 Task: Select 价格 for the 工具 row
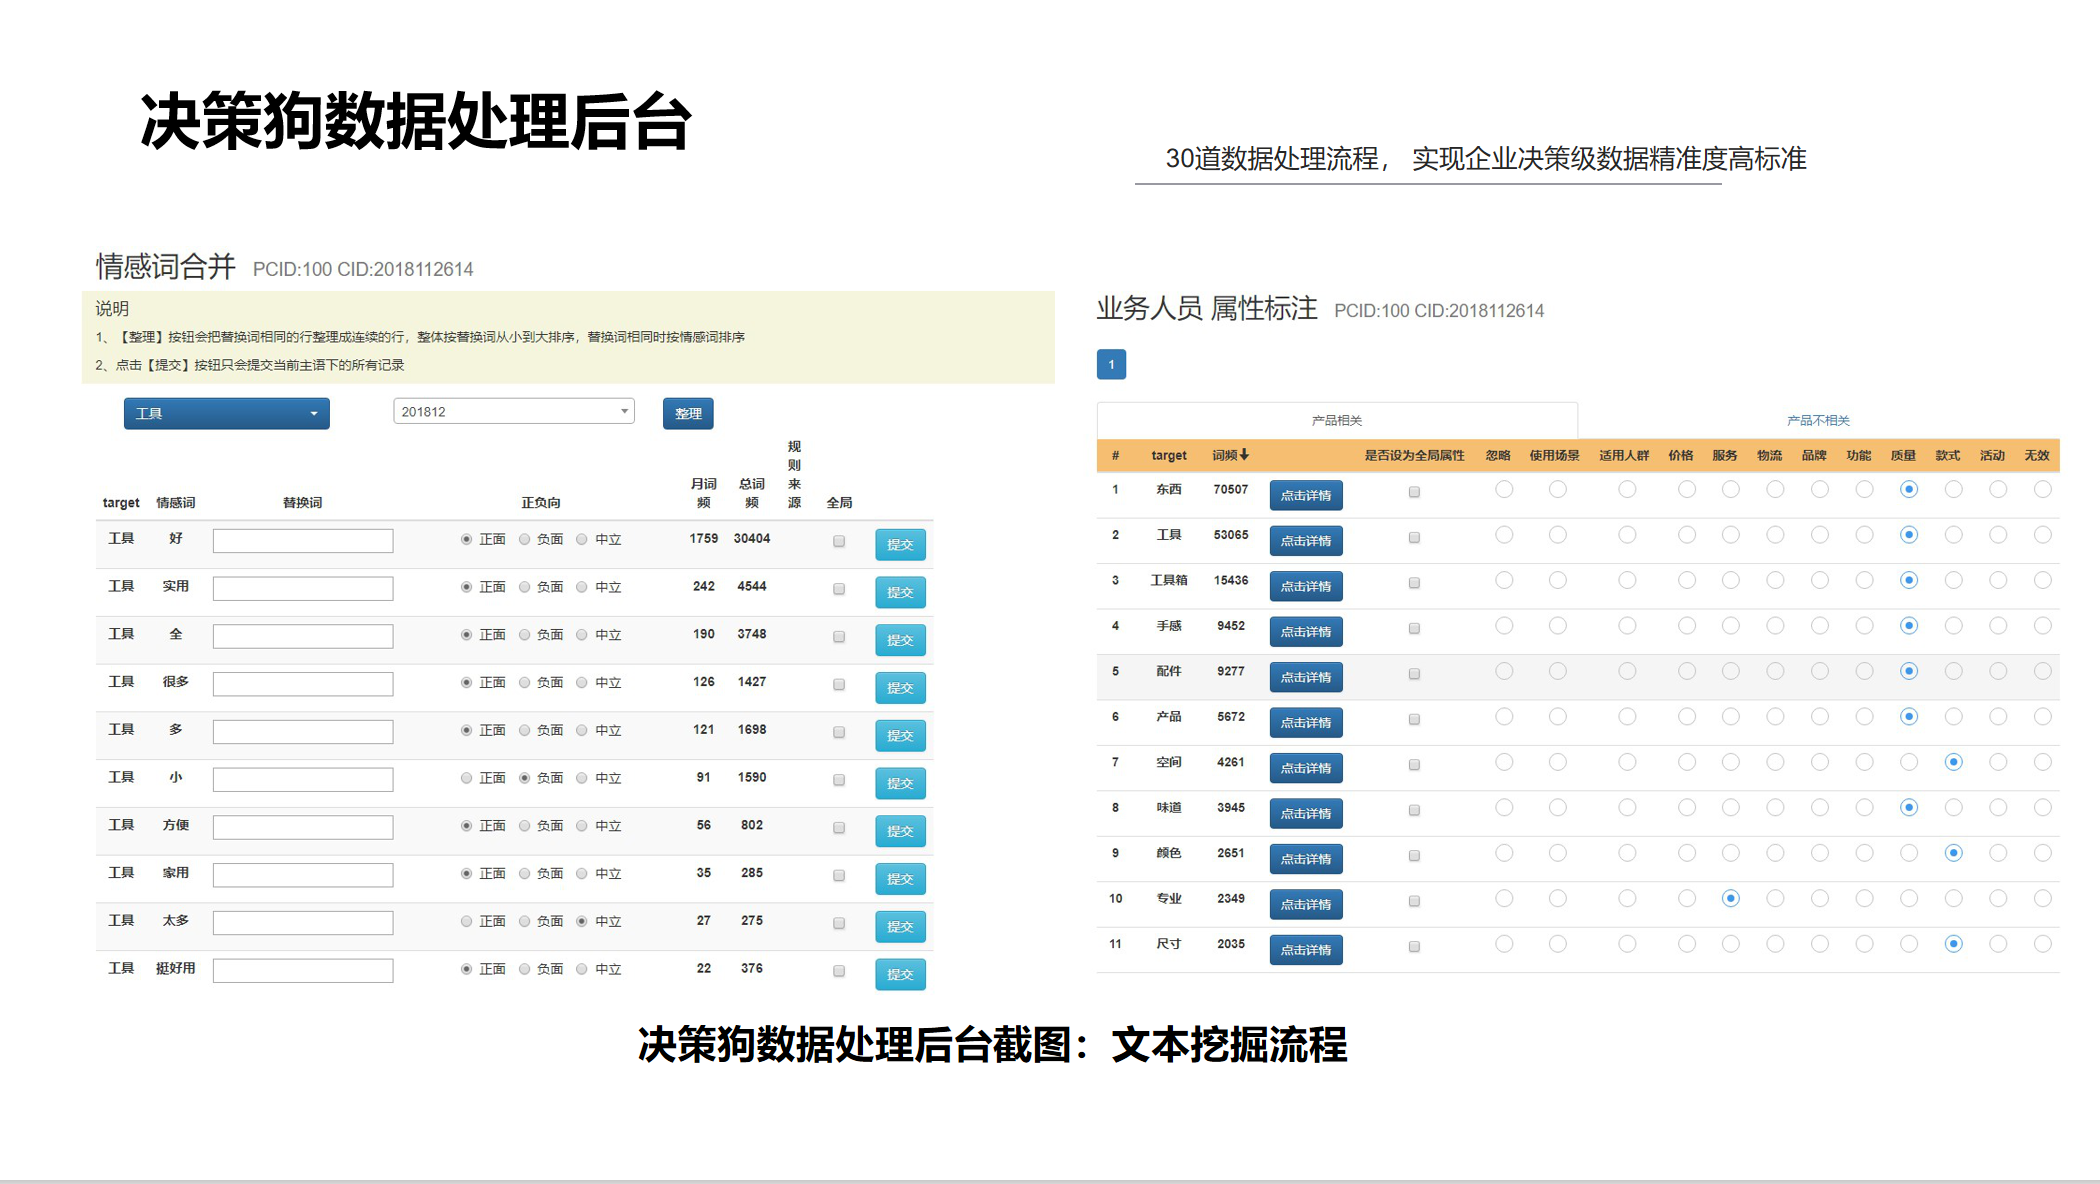coord(1687,535)
